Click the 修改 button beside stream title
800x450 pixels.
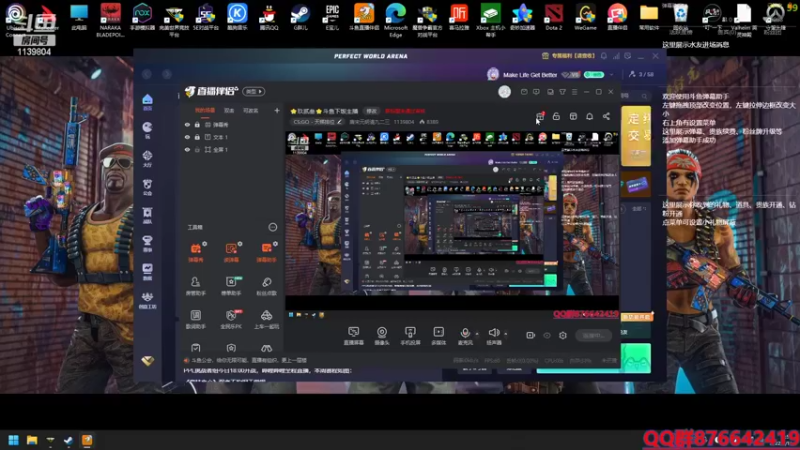(x=371, y=111)
